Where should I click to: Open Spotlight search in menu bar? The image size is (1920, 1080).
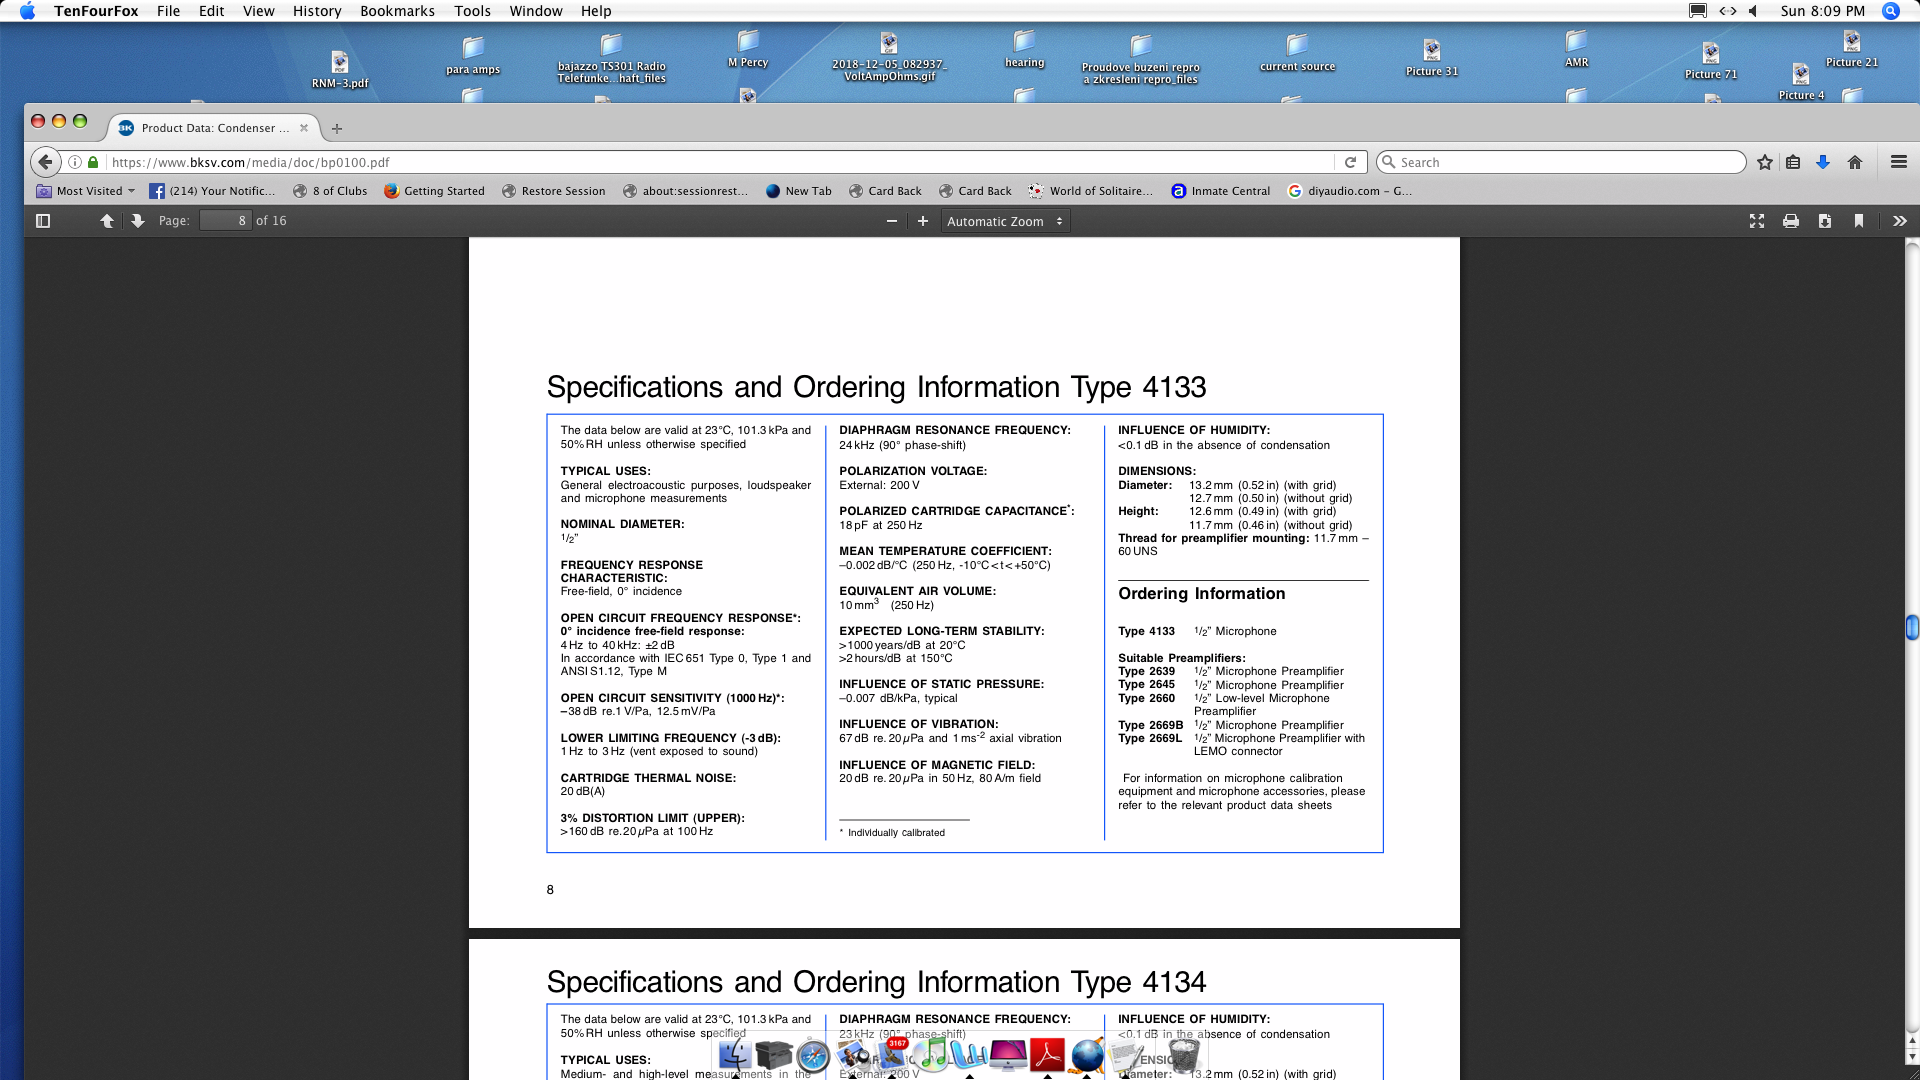coord(1890,11)
